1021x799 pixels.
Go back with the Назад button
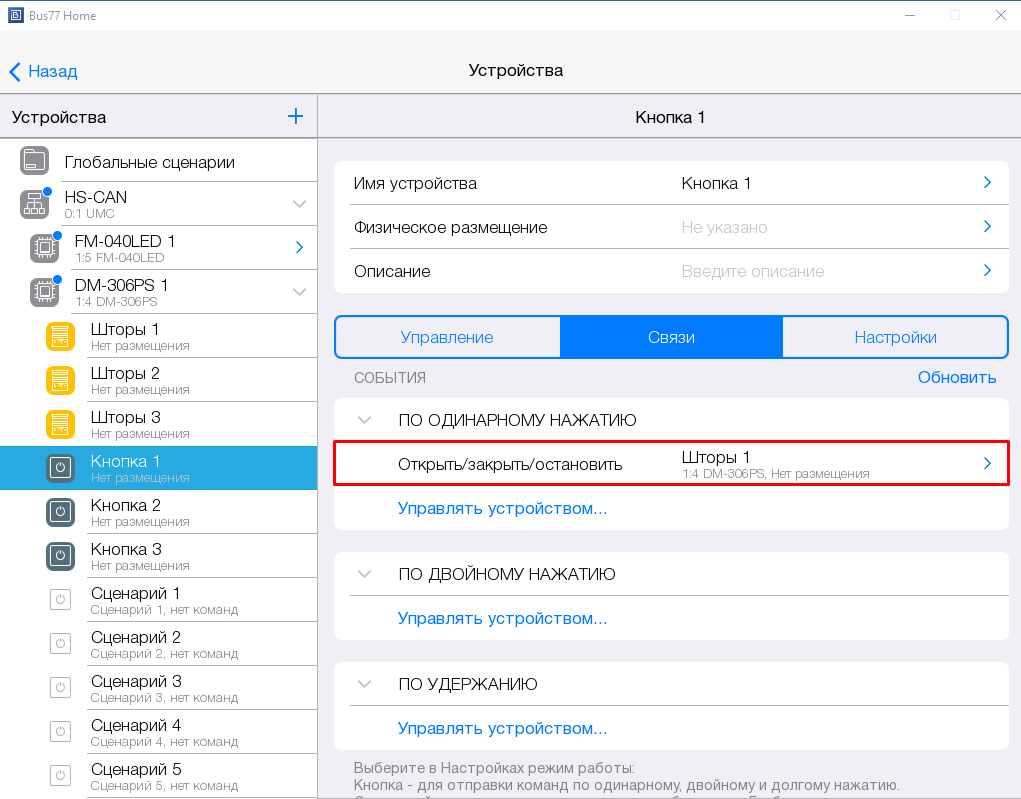click(43, 71)
